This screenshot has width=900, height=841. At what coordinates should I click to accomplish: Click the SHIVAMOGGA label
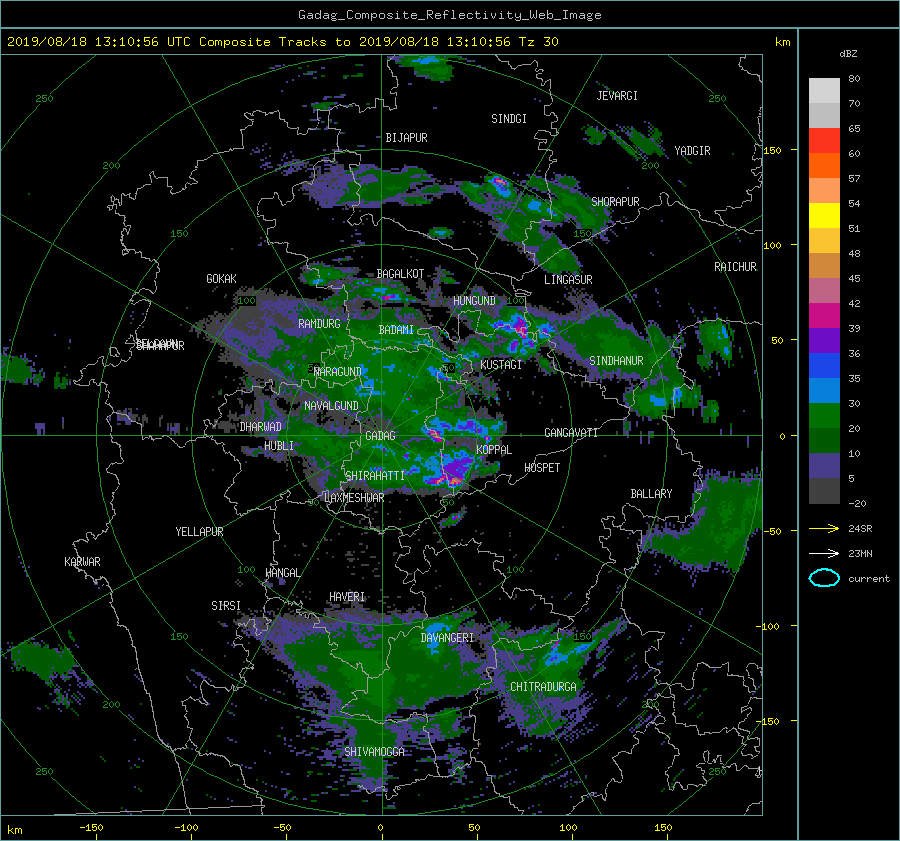[x=374, y=752]
